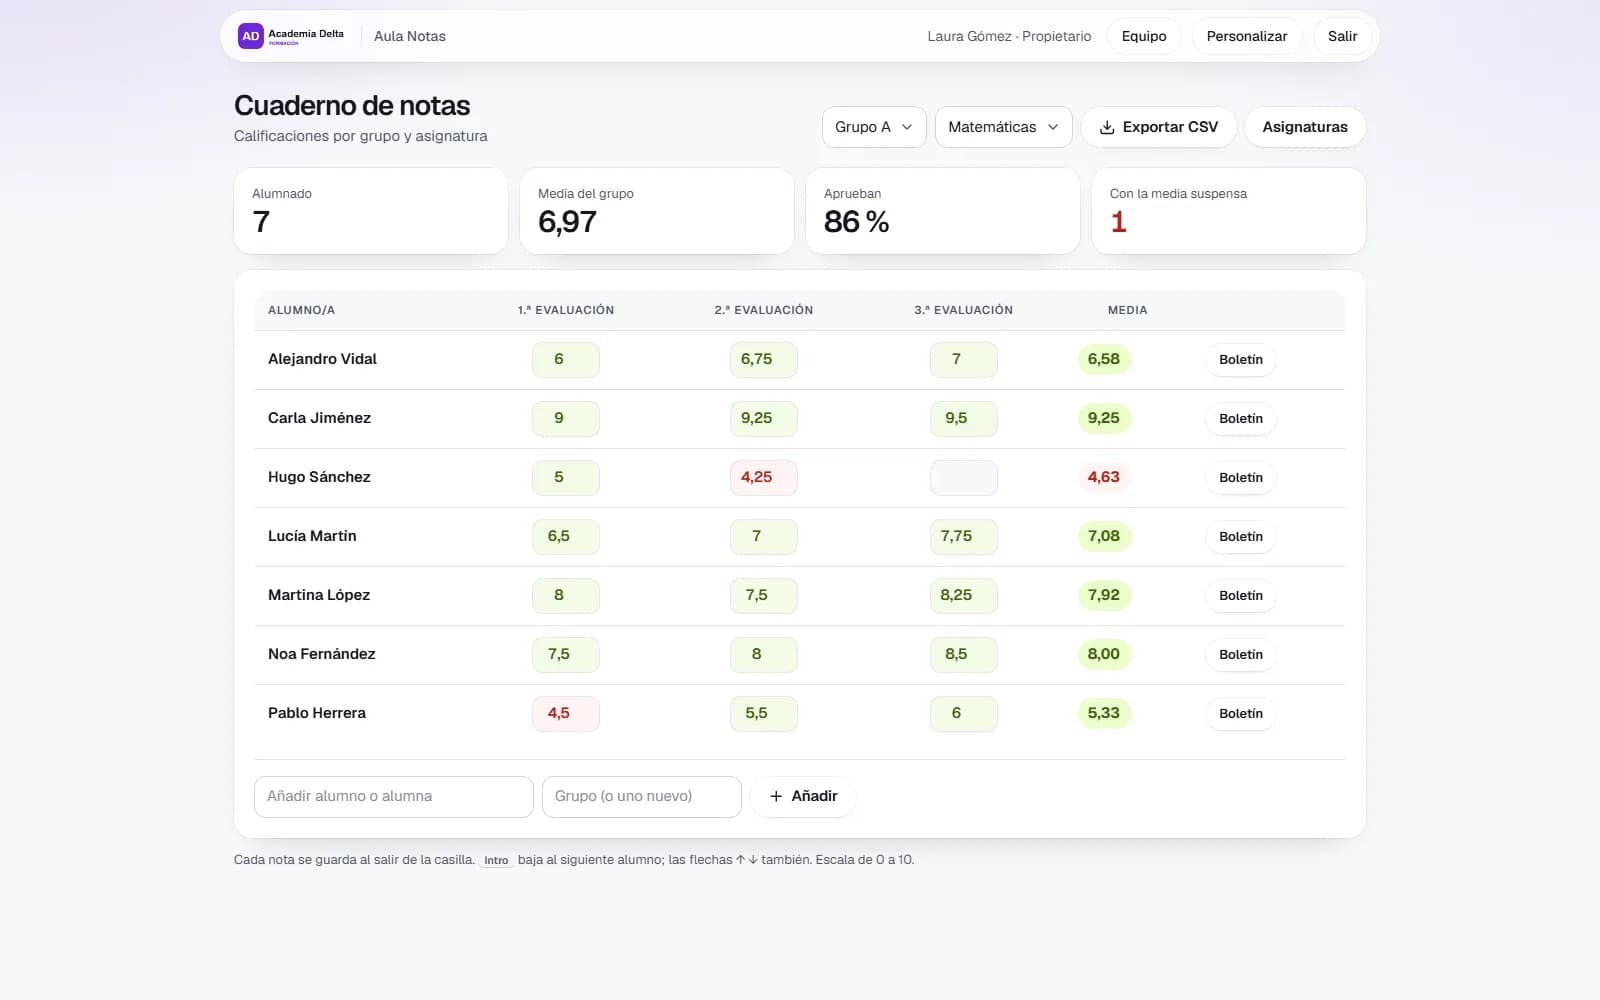Click the Añadir alumno o alumna field
The width and height of the screenshot is (1600, 1000).
pyautogui.click(x=394, y=797)
